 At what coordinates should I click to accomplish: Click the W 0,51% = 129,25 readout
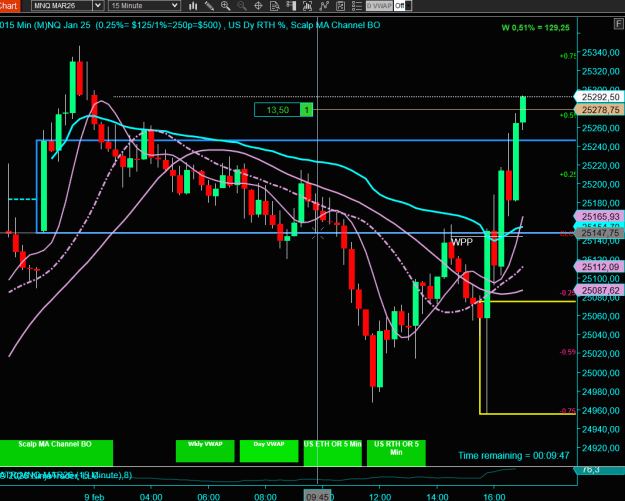535,28
